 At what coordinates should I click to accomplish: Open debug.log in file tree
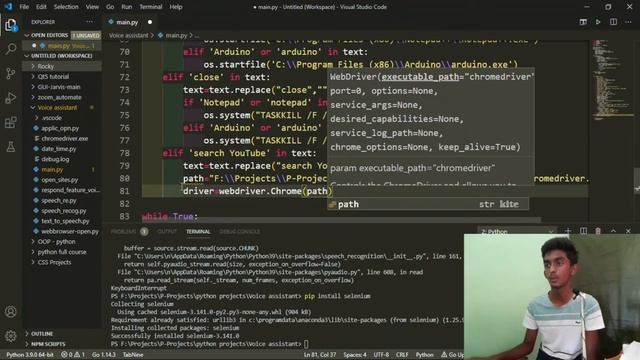click(x=55, y=159)
